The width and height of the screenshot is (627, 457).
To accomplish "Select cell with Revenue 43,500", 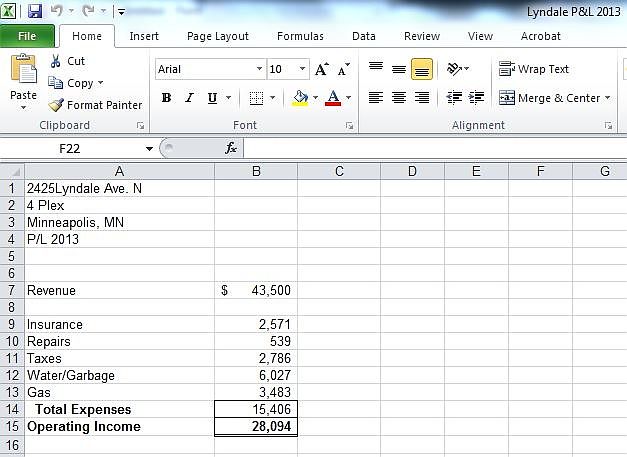I will click(256, 290).
